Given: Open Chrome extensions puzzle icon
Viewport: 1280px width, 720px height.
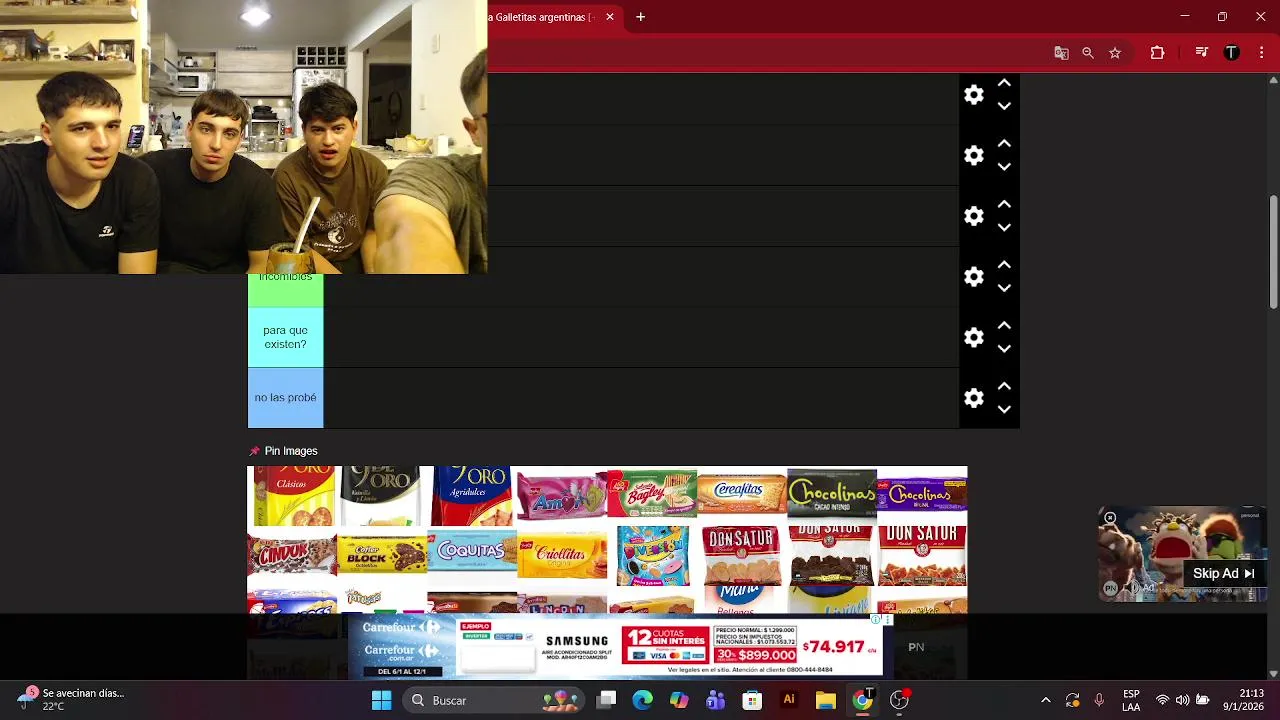Looking at the screenshot, I should pyautogui.click(x=1157, y=53).
